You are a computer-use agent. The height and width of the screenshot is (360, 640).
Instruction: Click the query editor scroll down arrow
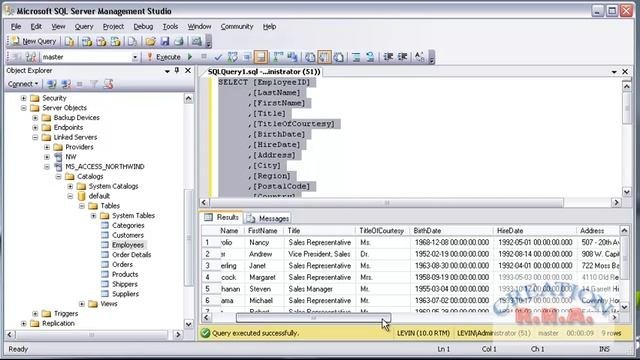pyautogui.click(x=627, y=192)
